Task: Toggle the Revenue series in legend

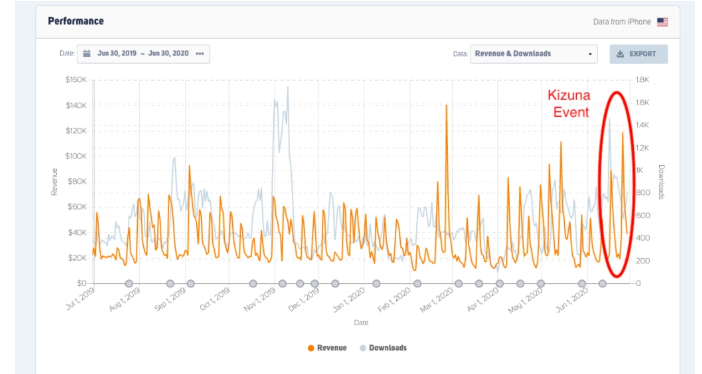Action: 327,348
